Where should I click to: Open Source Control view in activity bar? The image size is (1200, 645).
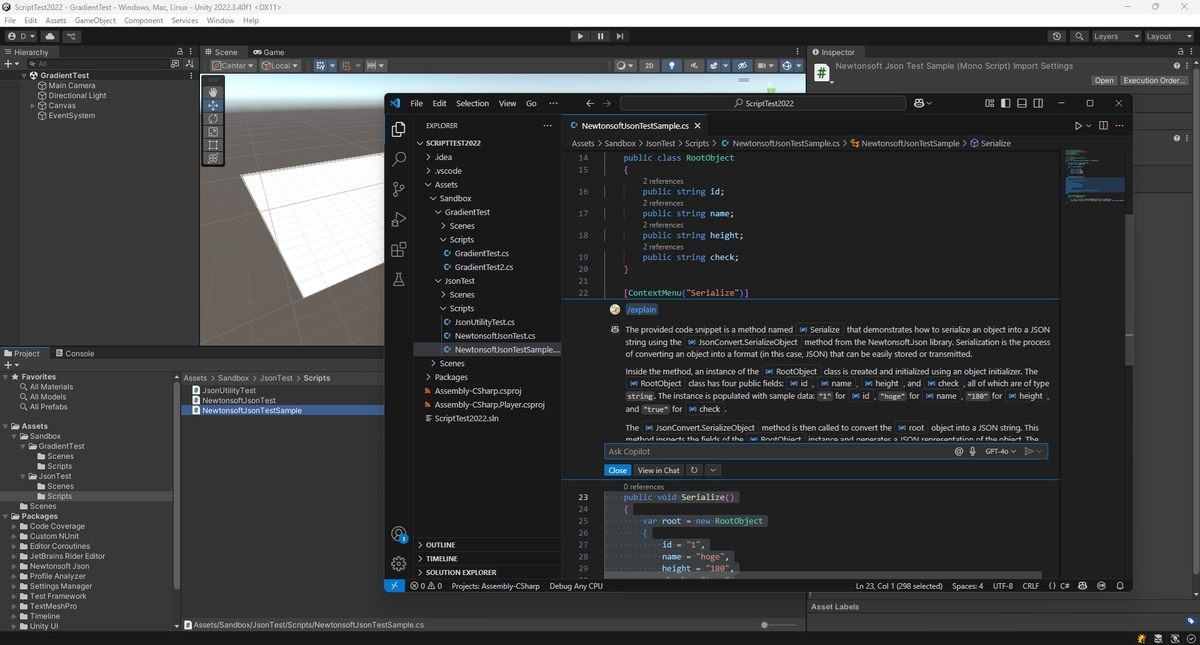point(399,189)
